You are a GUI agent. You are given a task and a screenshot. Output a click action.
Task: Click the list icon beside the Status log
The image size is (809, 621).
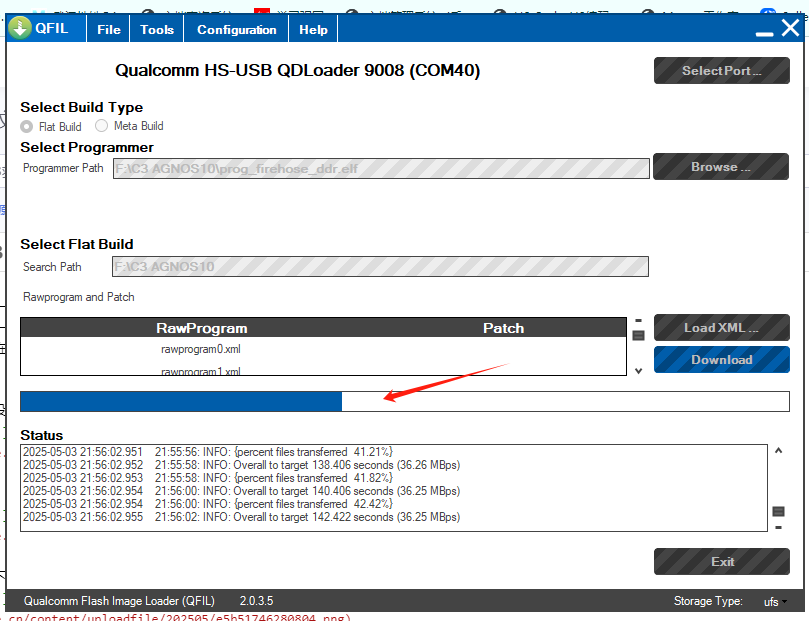(779, 512)
